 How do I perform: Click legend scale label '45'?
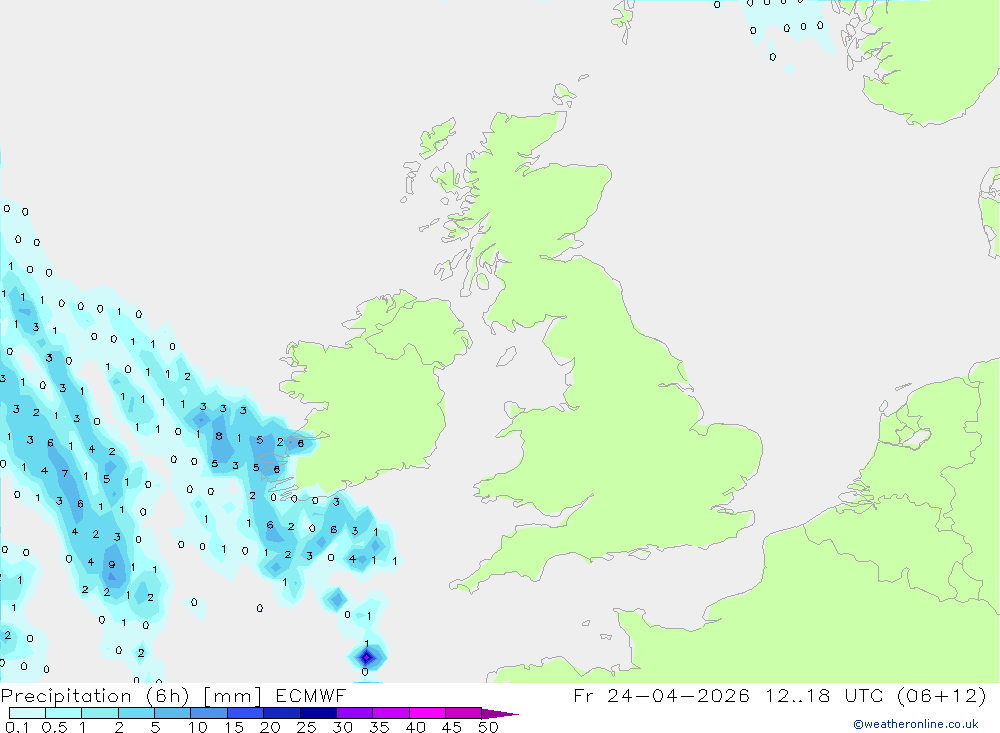click(x=452, y=727)
